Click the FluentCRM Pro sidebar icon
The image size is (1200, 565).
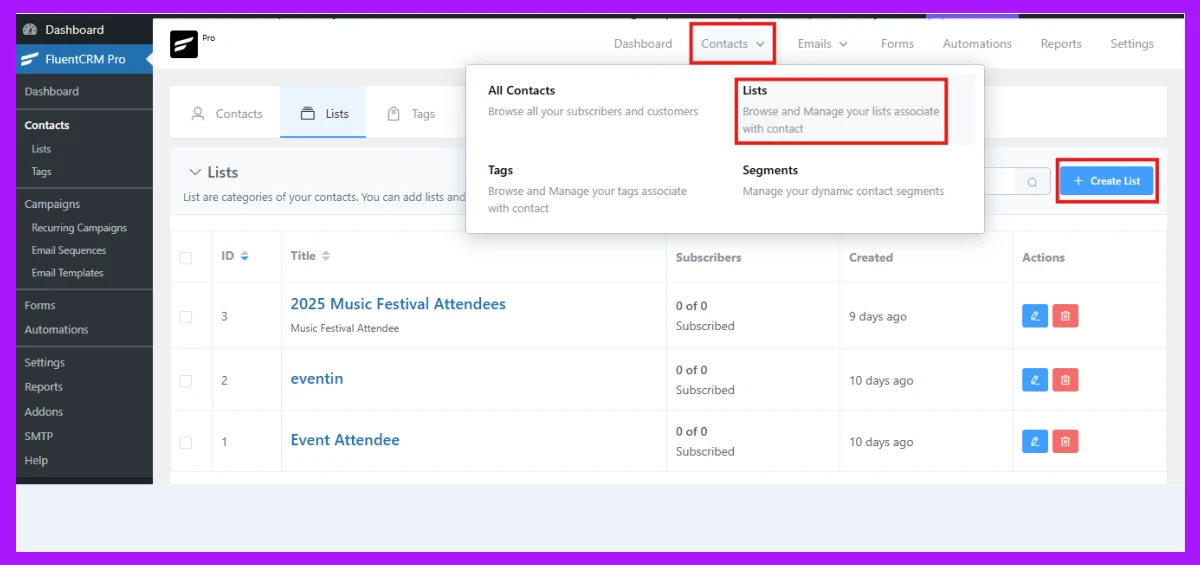(30, 59)
